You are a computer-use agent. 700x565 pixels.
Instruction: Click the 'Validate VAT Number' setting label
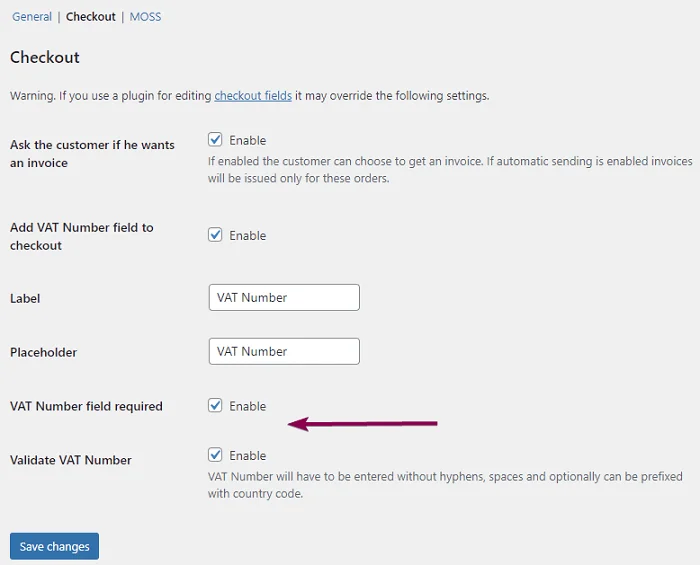tap(71, 460)
